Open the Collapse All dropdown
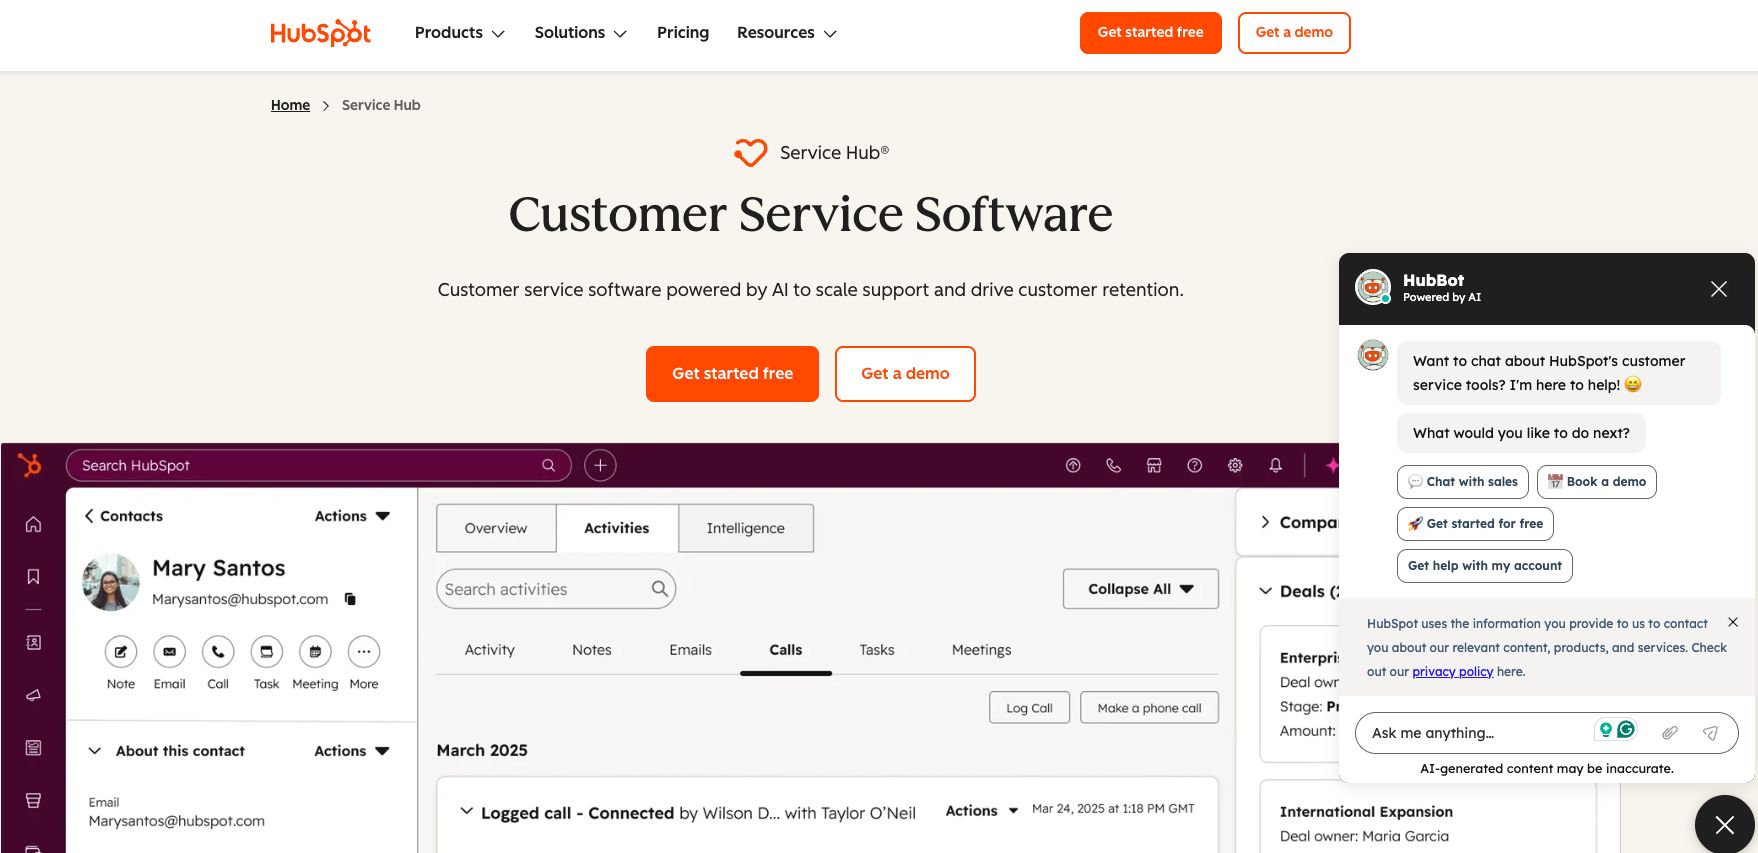This screenshot has width=1758, height=853. click(x=1141, y=589)
